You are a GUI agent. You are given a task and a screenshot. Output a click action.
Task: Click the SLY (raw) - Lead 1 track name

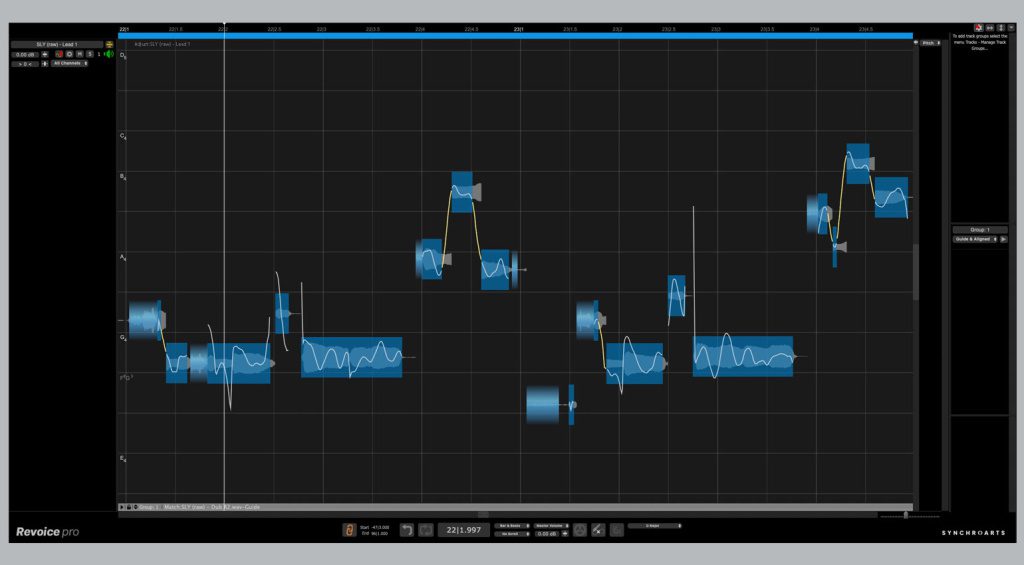coord(57,44)
